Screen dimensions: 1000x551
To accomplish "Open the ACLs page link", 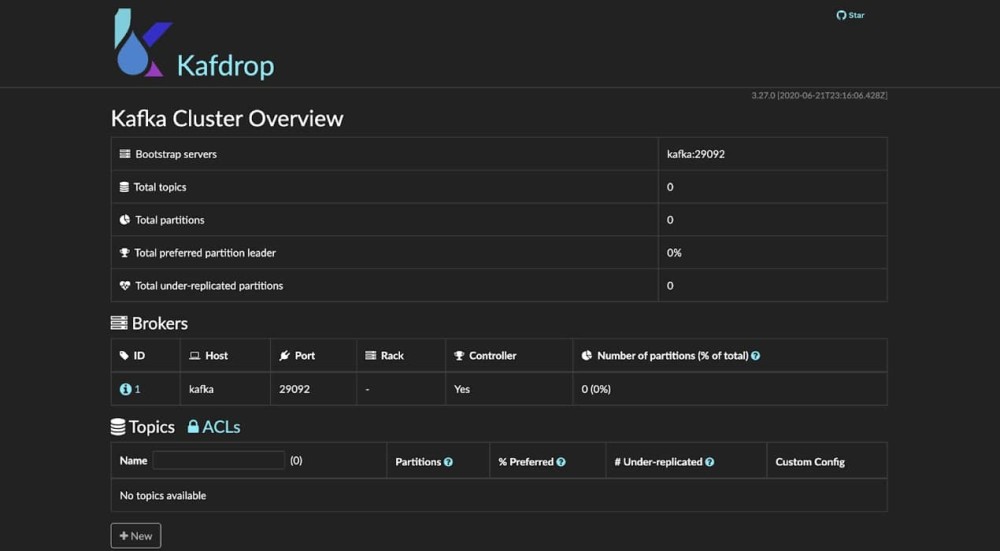I will click(x=214, y=427).
